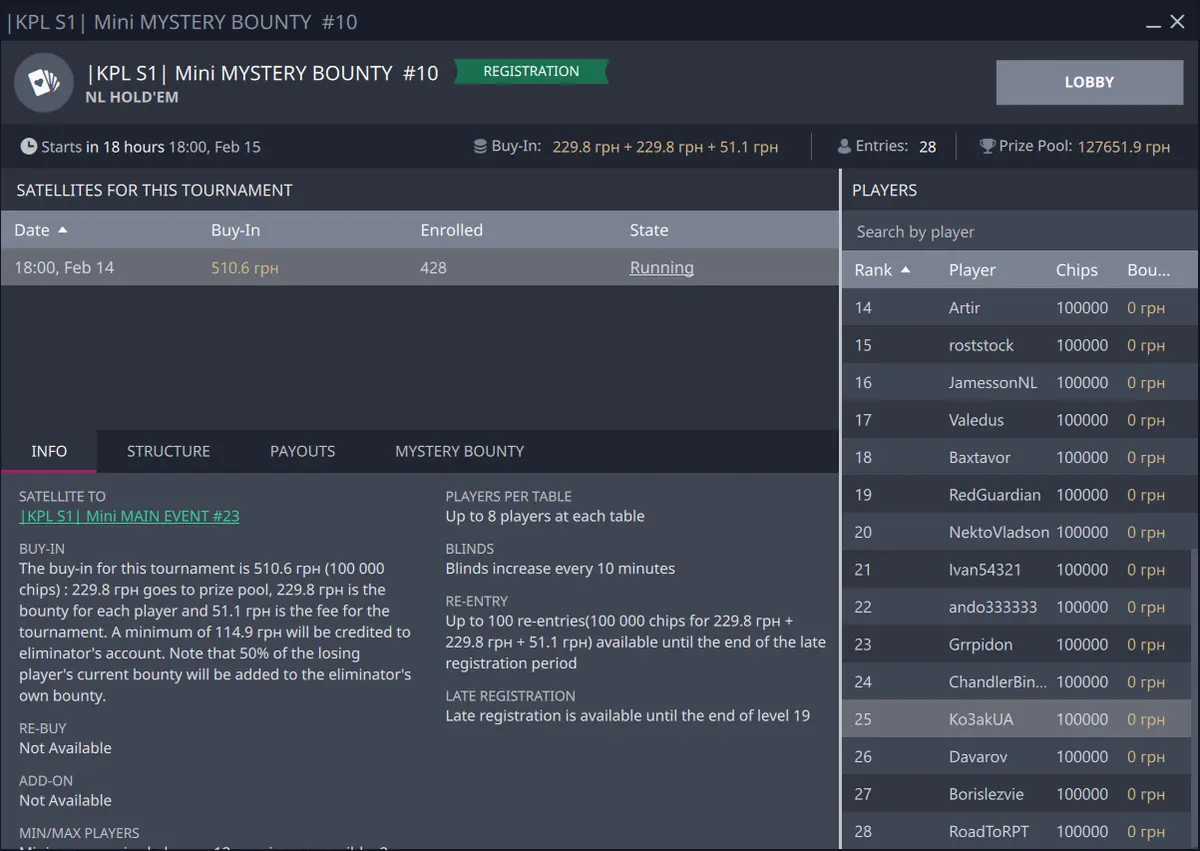Sort satellites by Date column arrow

[x=63, y=230]
